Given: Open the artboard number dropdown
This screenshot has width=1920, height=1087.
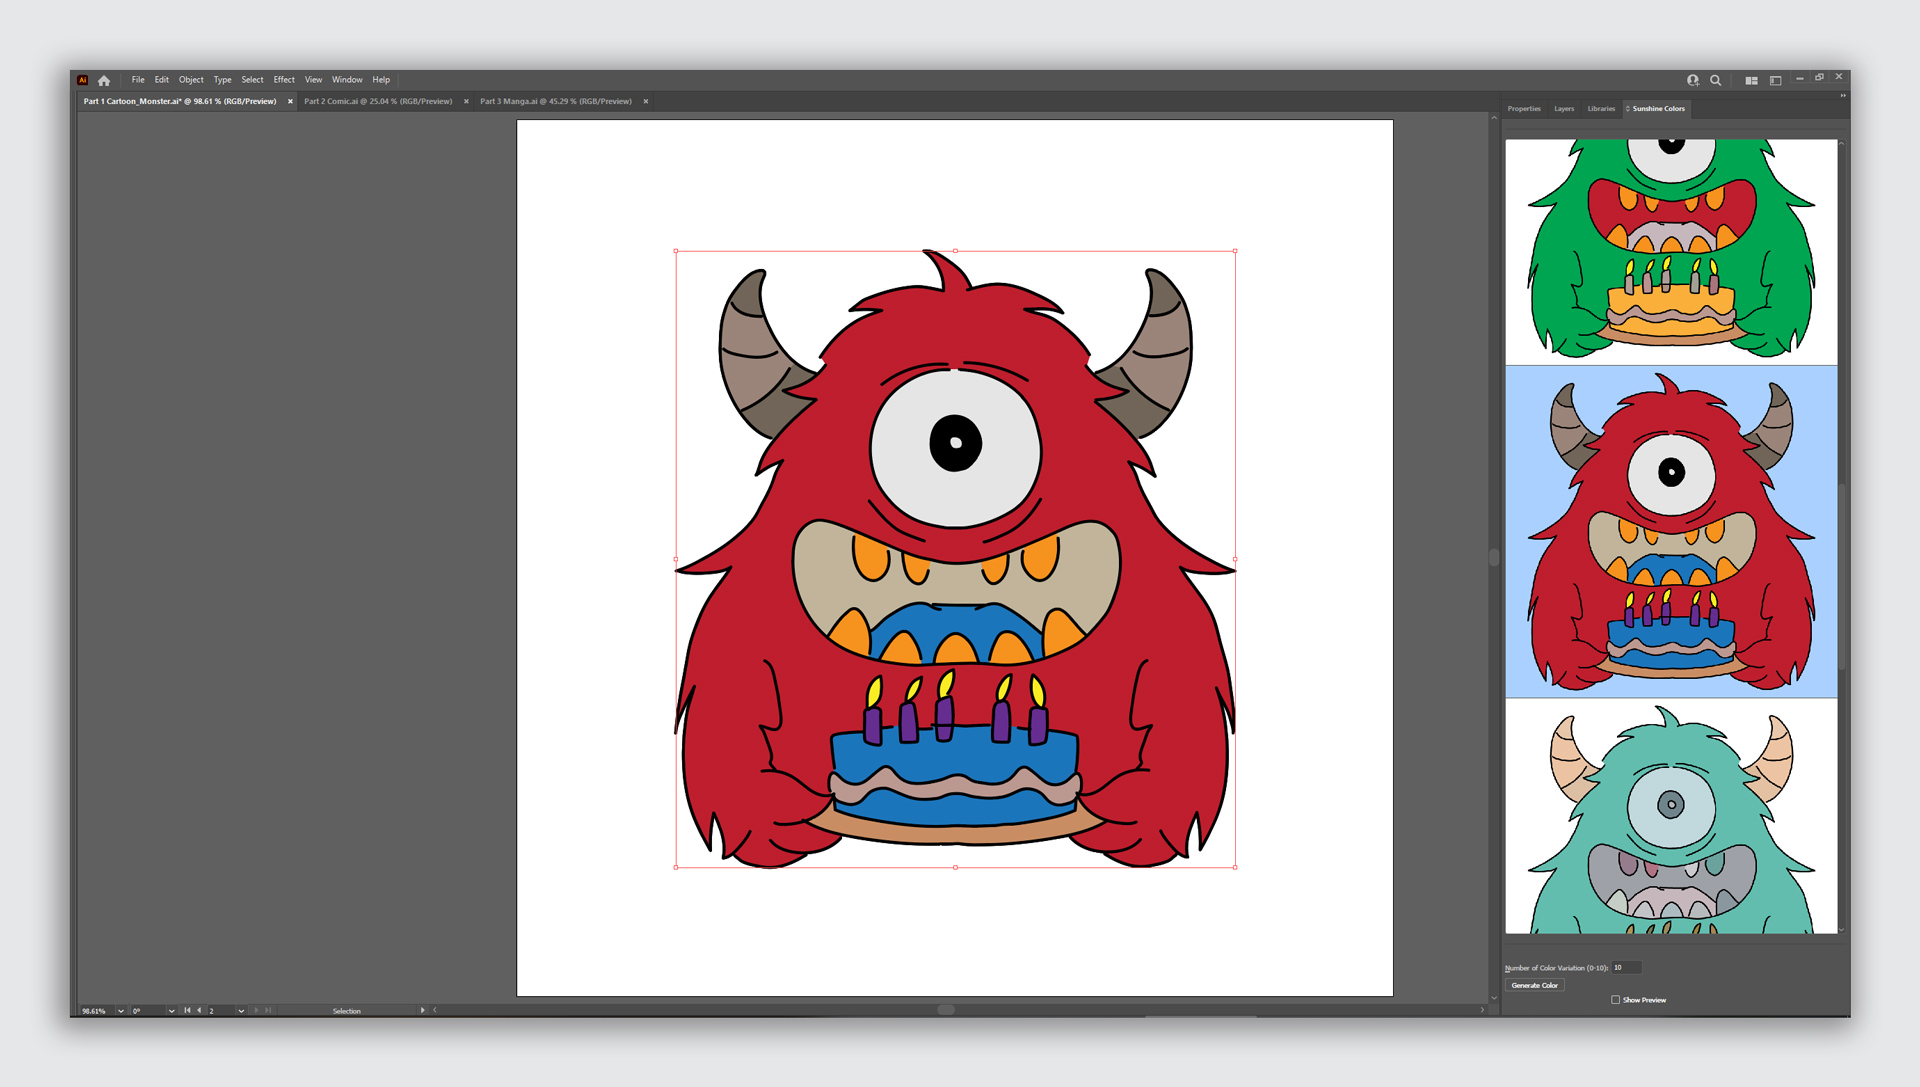Looking at the screenshot, I should coord(241,1010).
